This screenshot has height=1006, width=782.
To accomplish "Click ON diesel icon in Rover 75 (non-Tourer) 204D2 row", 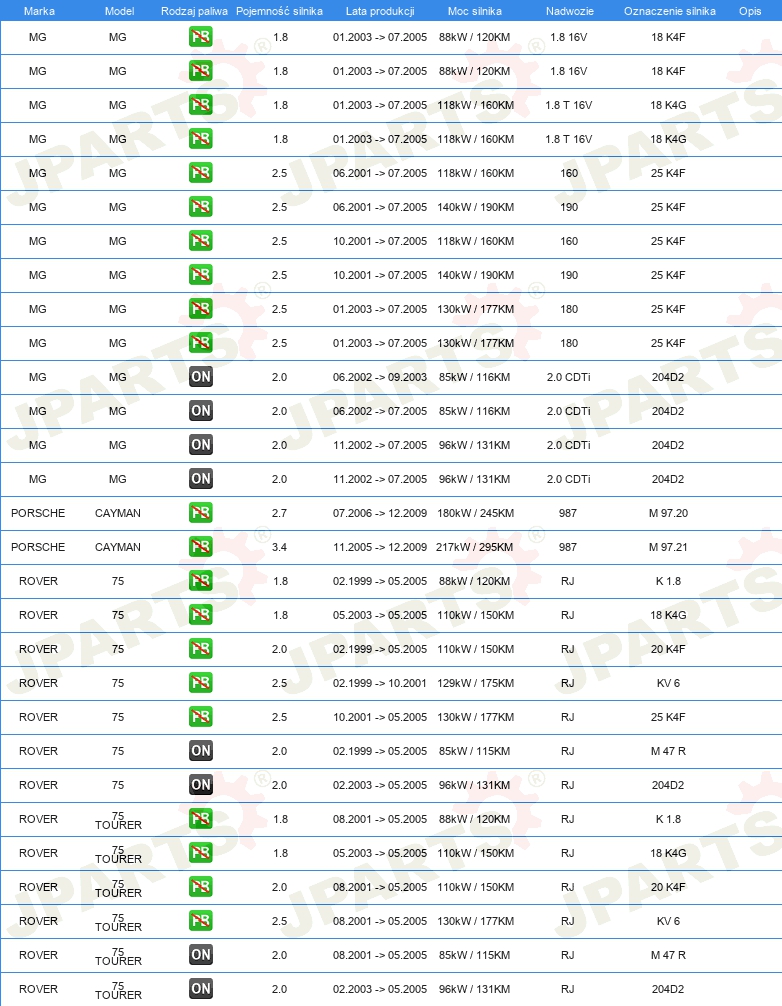I will tap(201, 785).
